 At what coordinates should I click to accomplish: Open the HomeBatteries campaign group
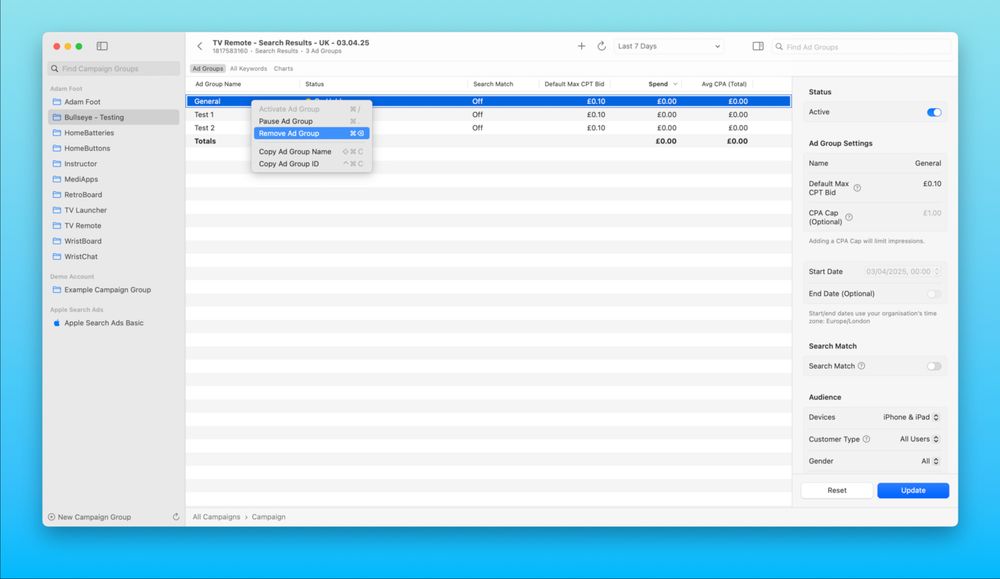tap(114, 133)
